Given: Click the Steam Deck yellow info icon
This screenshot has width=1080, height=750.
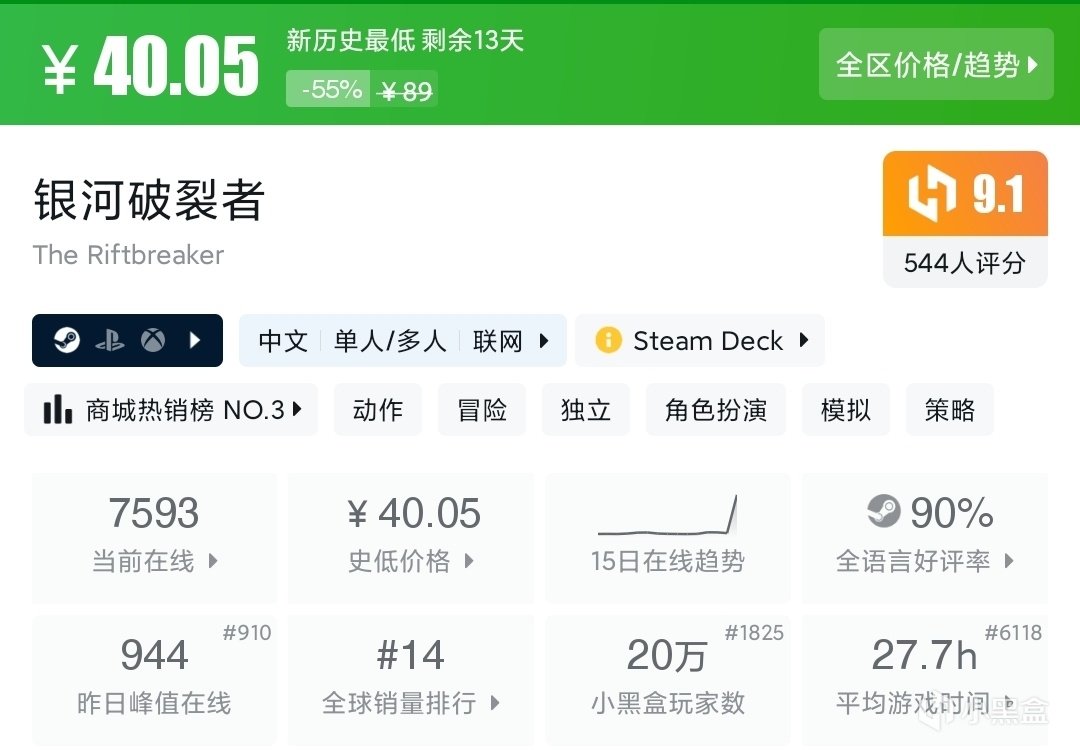Looking at the screenshot, I should [608, 341].
